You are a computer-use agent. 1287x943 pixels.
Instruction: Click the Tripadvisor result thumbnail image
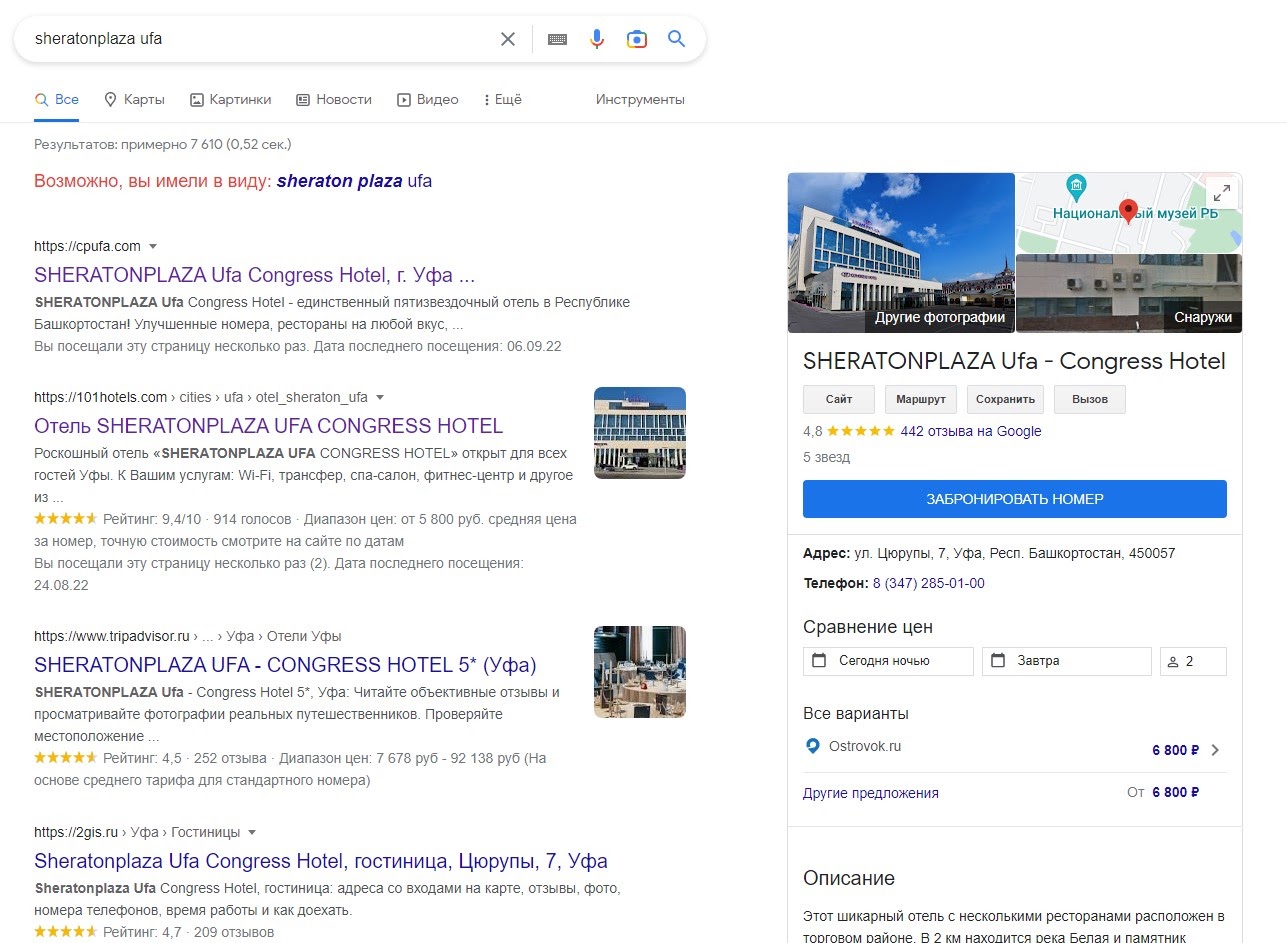click(640, 672)
